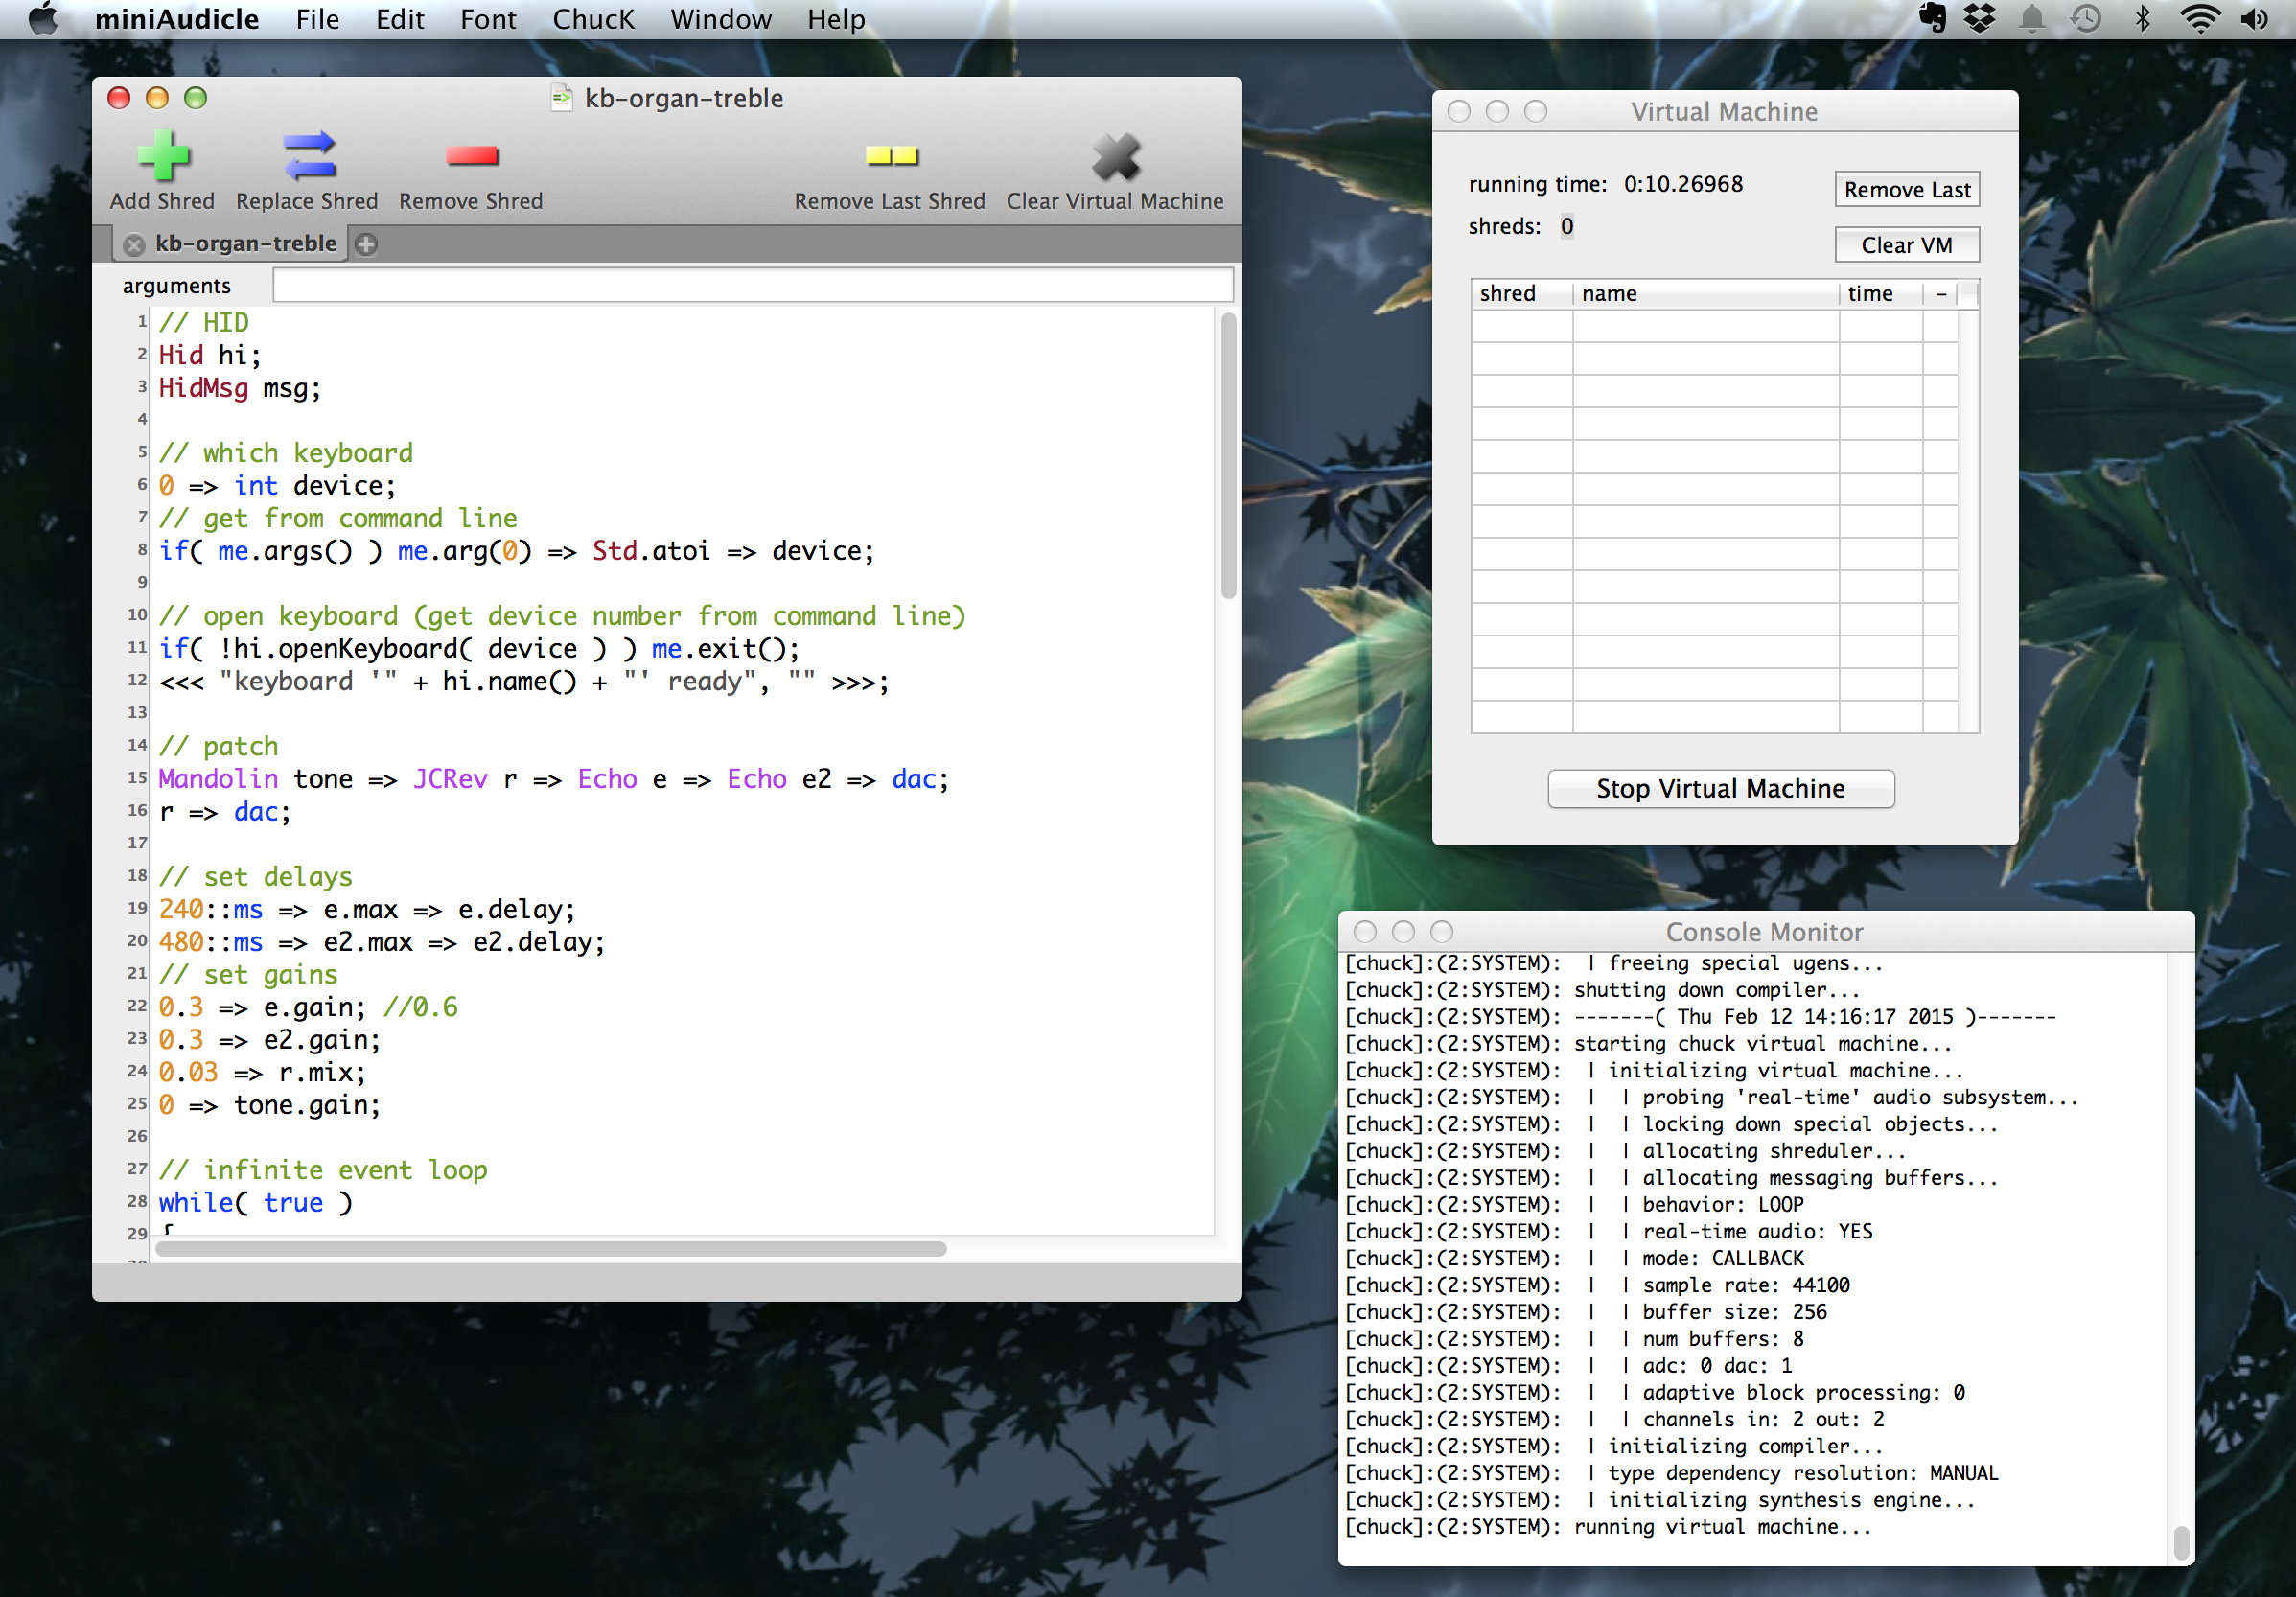Select the Font menu
Viewport: 2296px width, 1597px height.
tap(494, 19)
